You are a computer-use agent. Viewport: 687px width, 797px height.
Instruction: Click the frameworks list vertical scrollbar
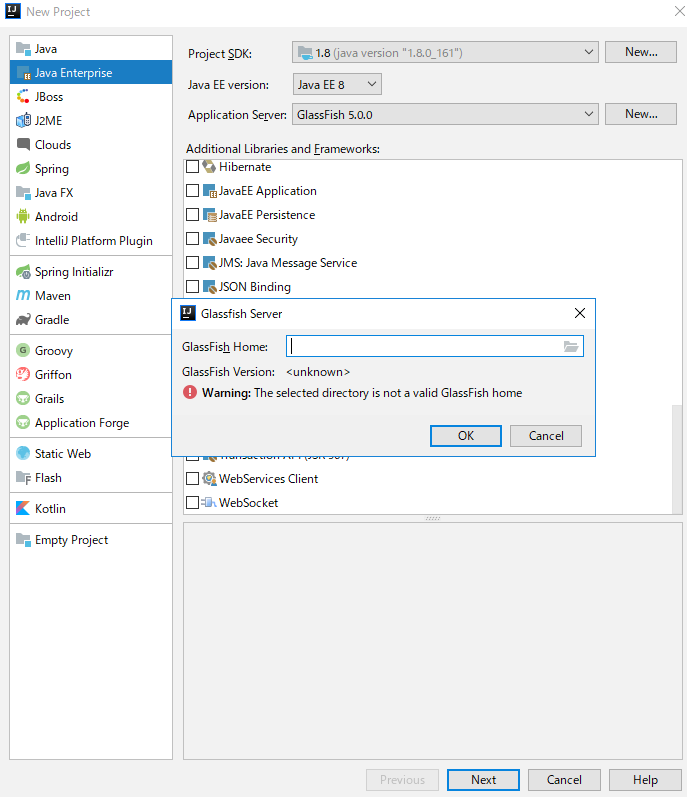(x=677, y=459)
